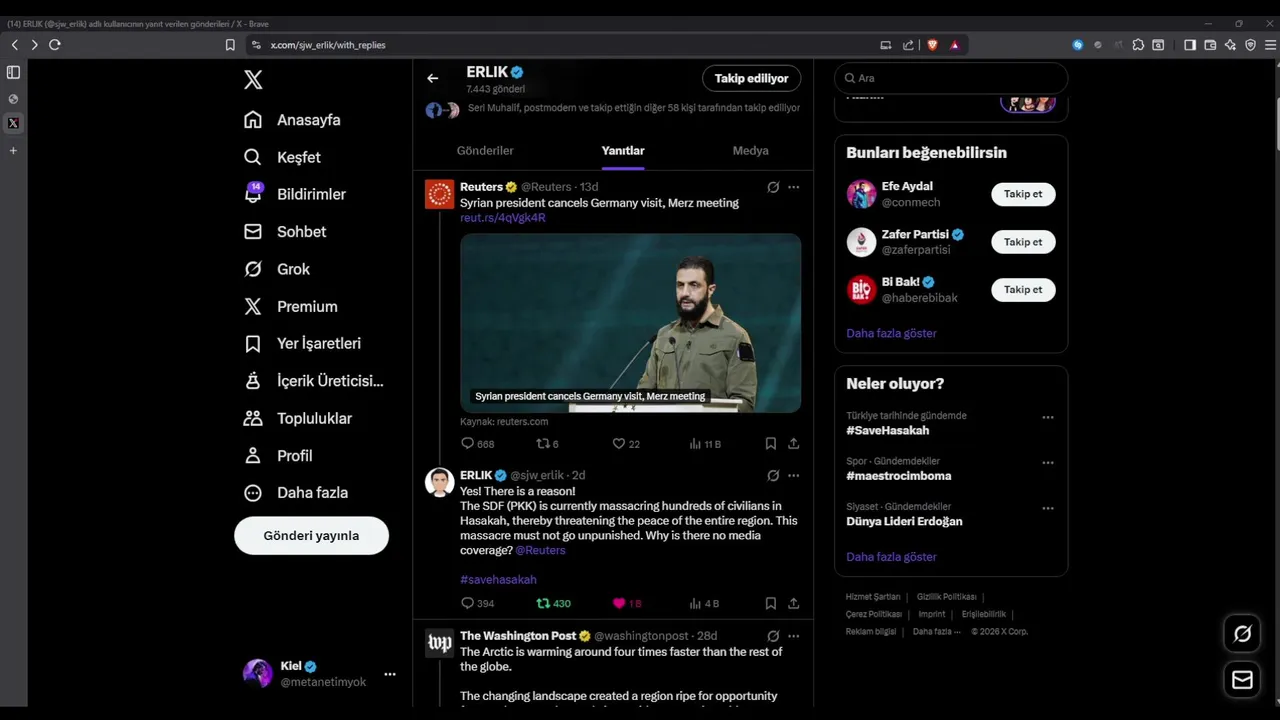This screenshot has height=720, width=1280.
Task: Open Premium in sidebar
Action: click(290, 306)
